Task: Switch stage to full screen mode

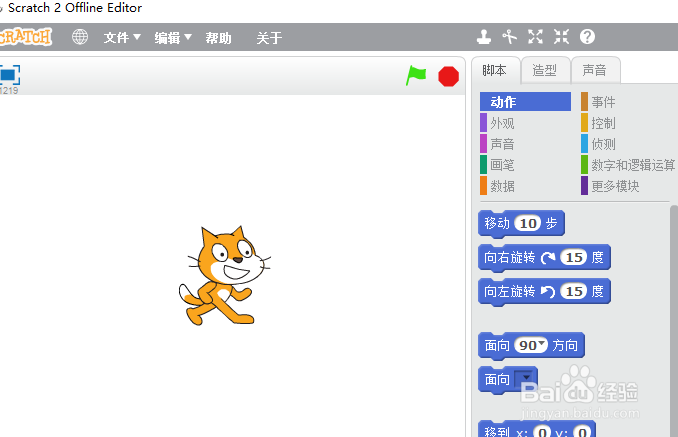Action: click(10, 75)
